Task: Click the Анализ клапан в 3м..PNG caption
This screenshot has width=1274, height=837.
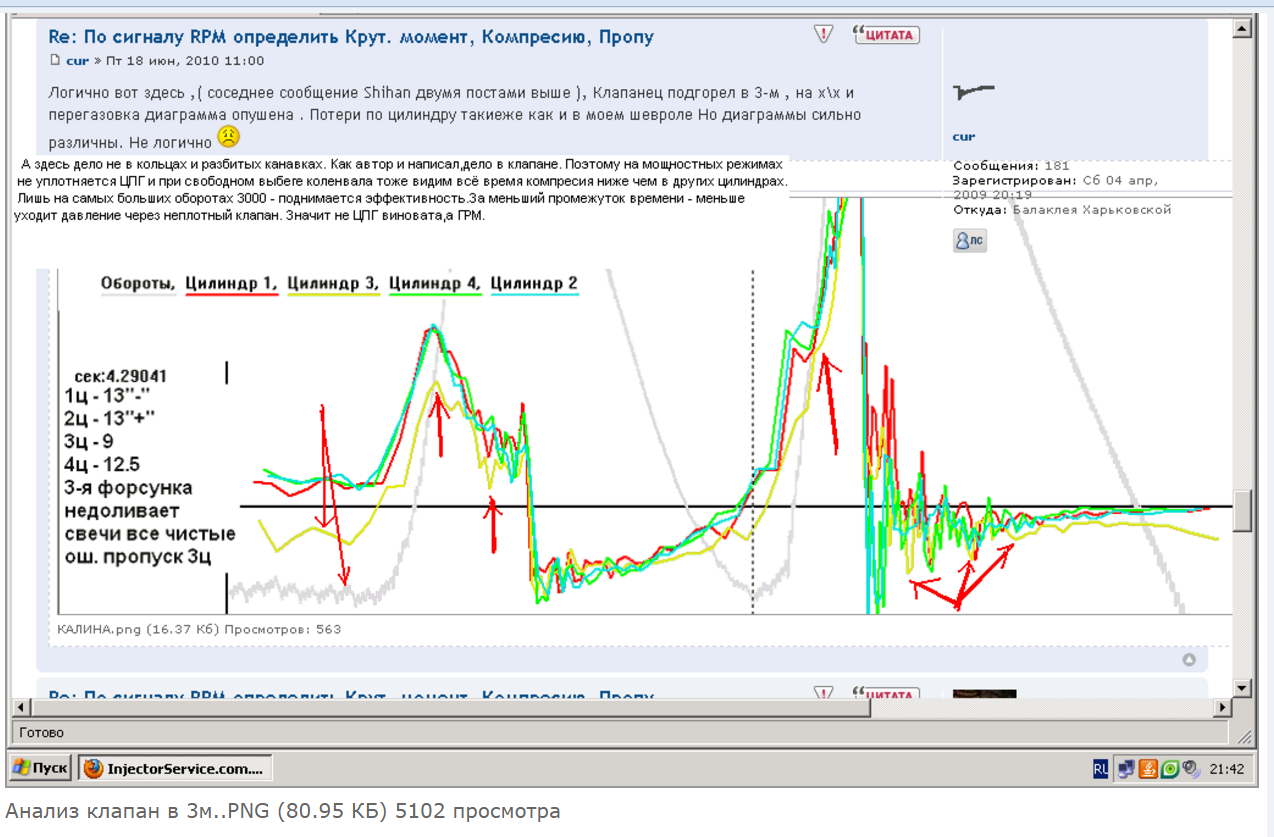Action: pyautogui.click(x=283, y=811)
